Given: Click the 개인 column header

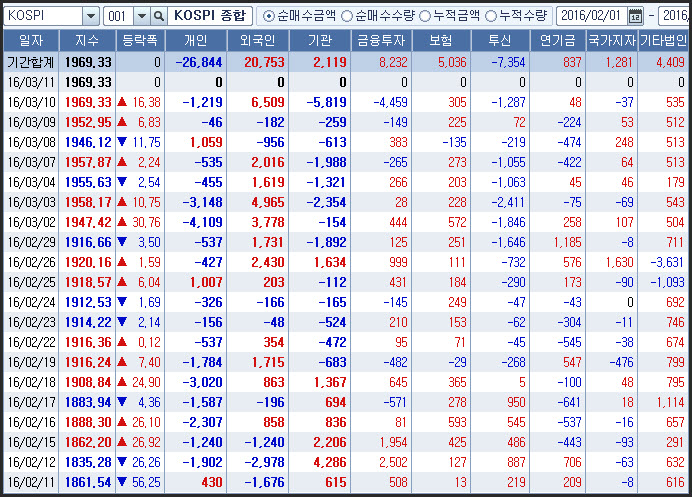Looking at the screenshot, I should (196, 41).
